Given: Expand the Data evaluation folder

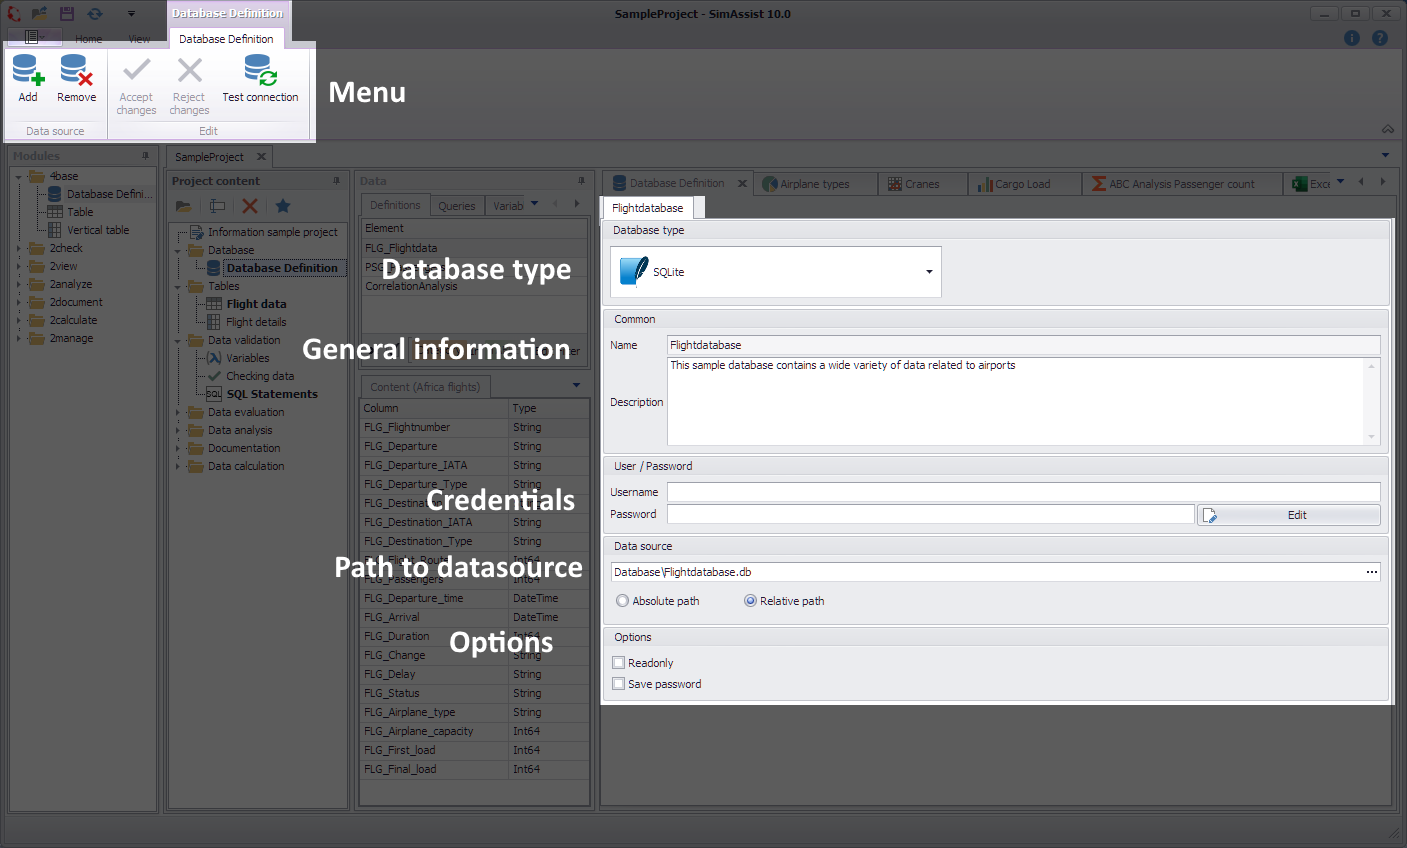Looking at the screenshot, I should [178, 412].
